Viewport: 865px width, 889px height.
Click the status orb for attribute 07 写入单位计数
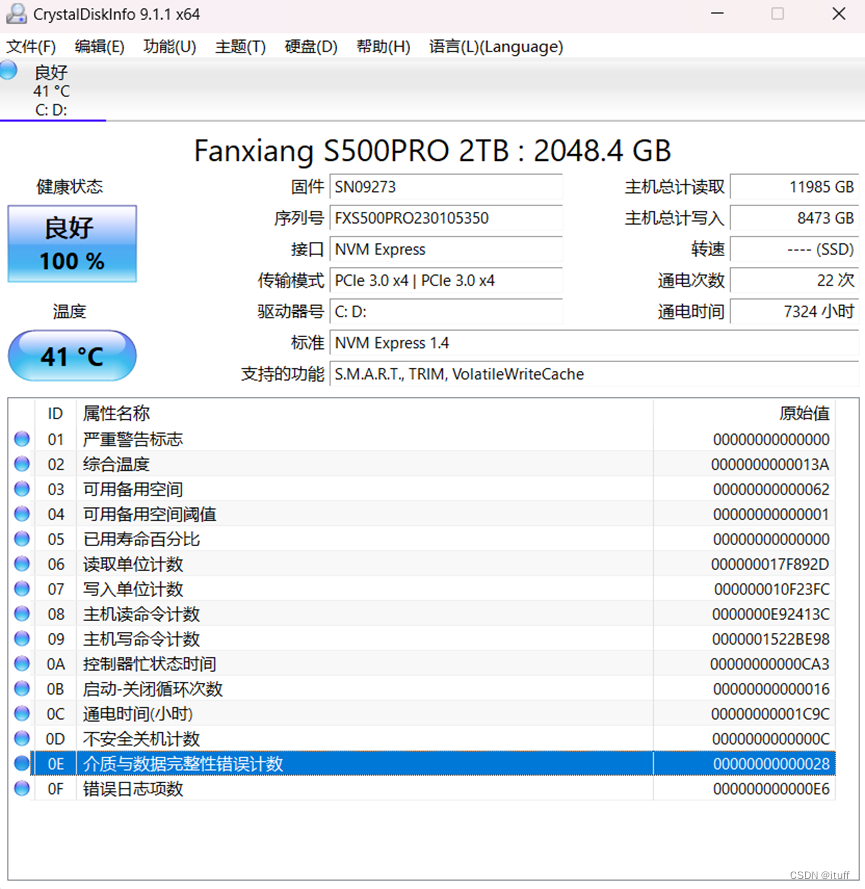coord(22,589)
